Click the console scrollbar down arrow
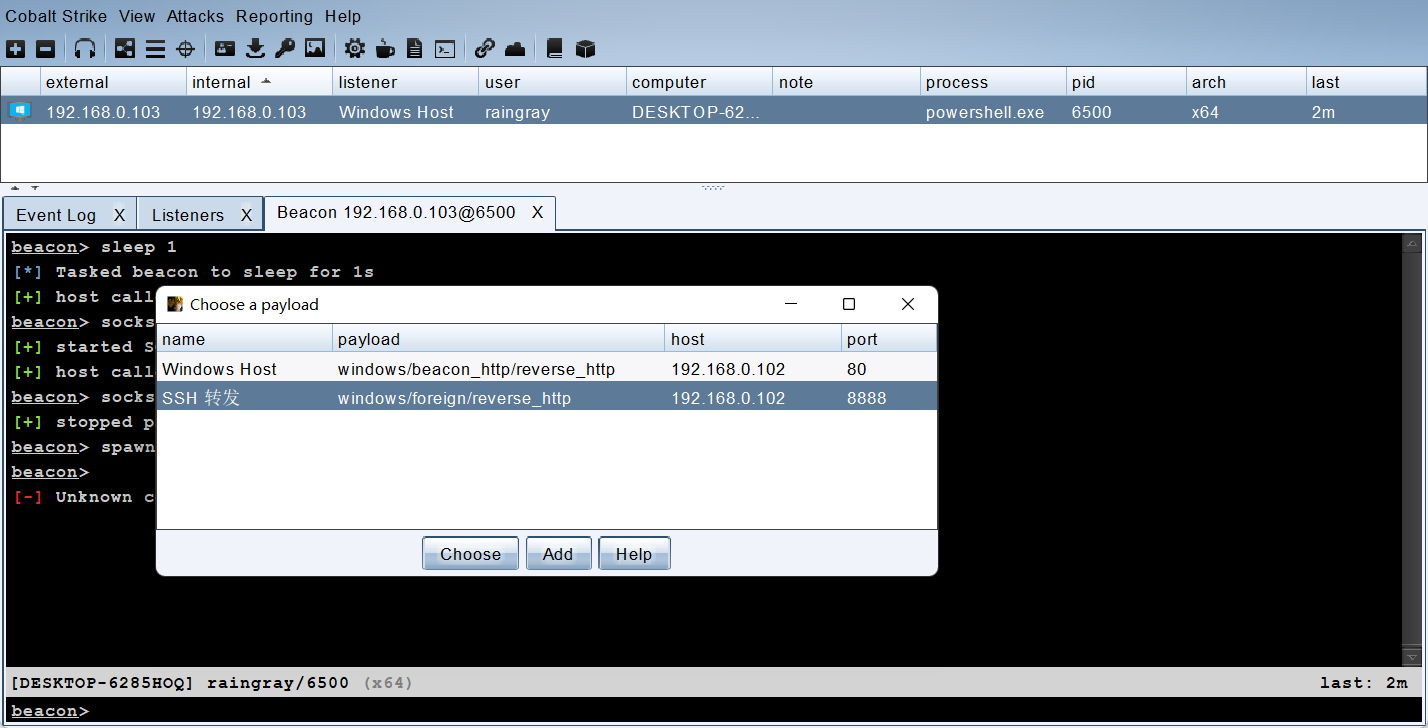Image resolution: width=1428 pixels, height=728 pixels. click(x=1411, y=657)
